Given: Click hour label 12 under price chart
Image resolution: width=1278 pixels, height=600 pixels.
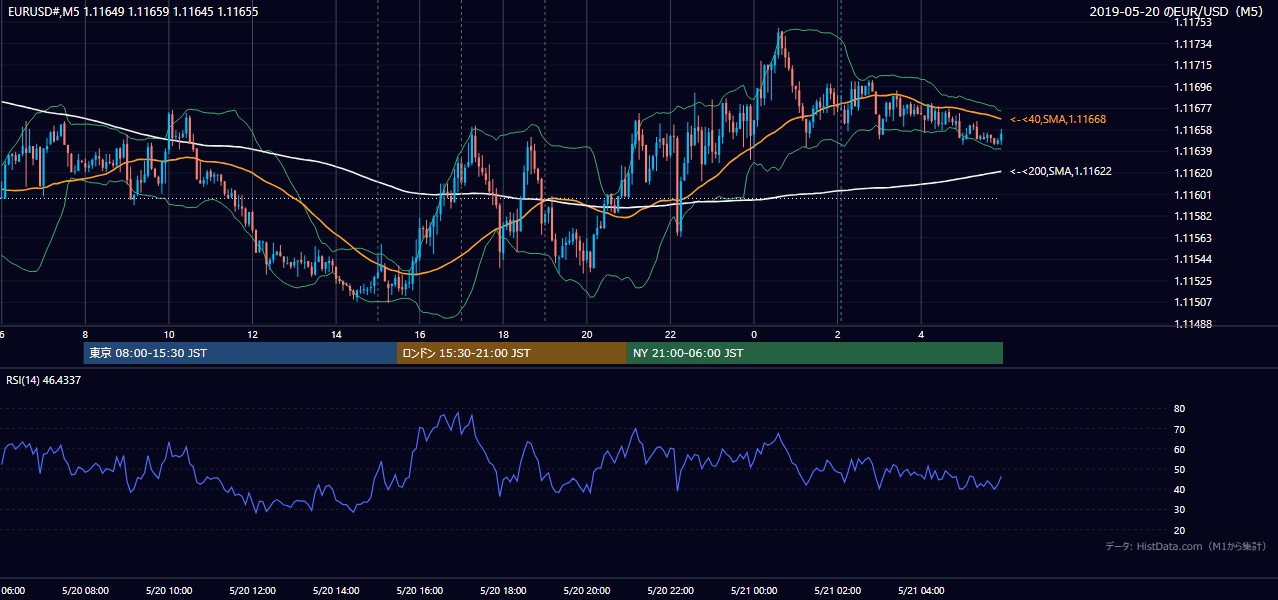Looking at the screenshot, I should pos(253,334).
